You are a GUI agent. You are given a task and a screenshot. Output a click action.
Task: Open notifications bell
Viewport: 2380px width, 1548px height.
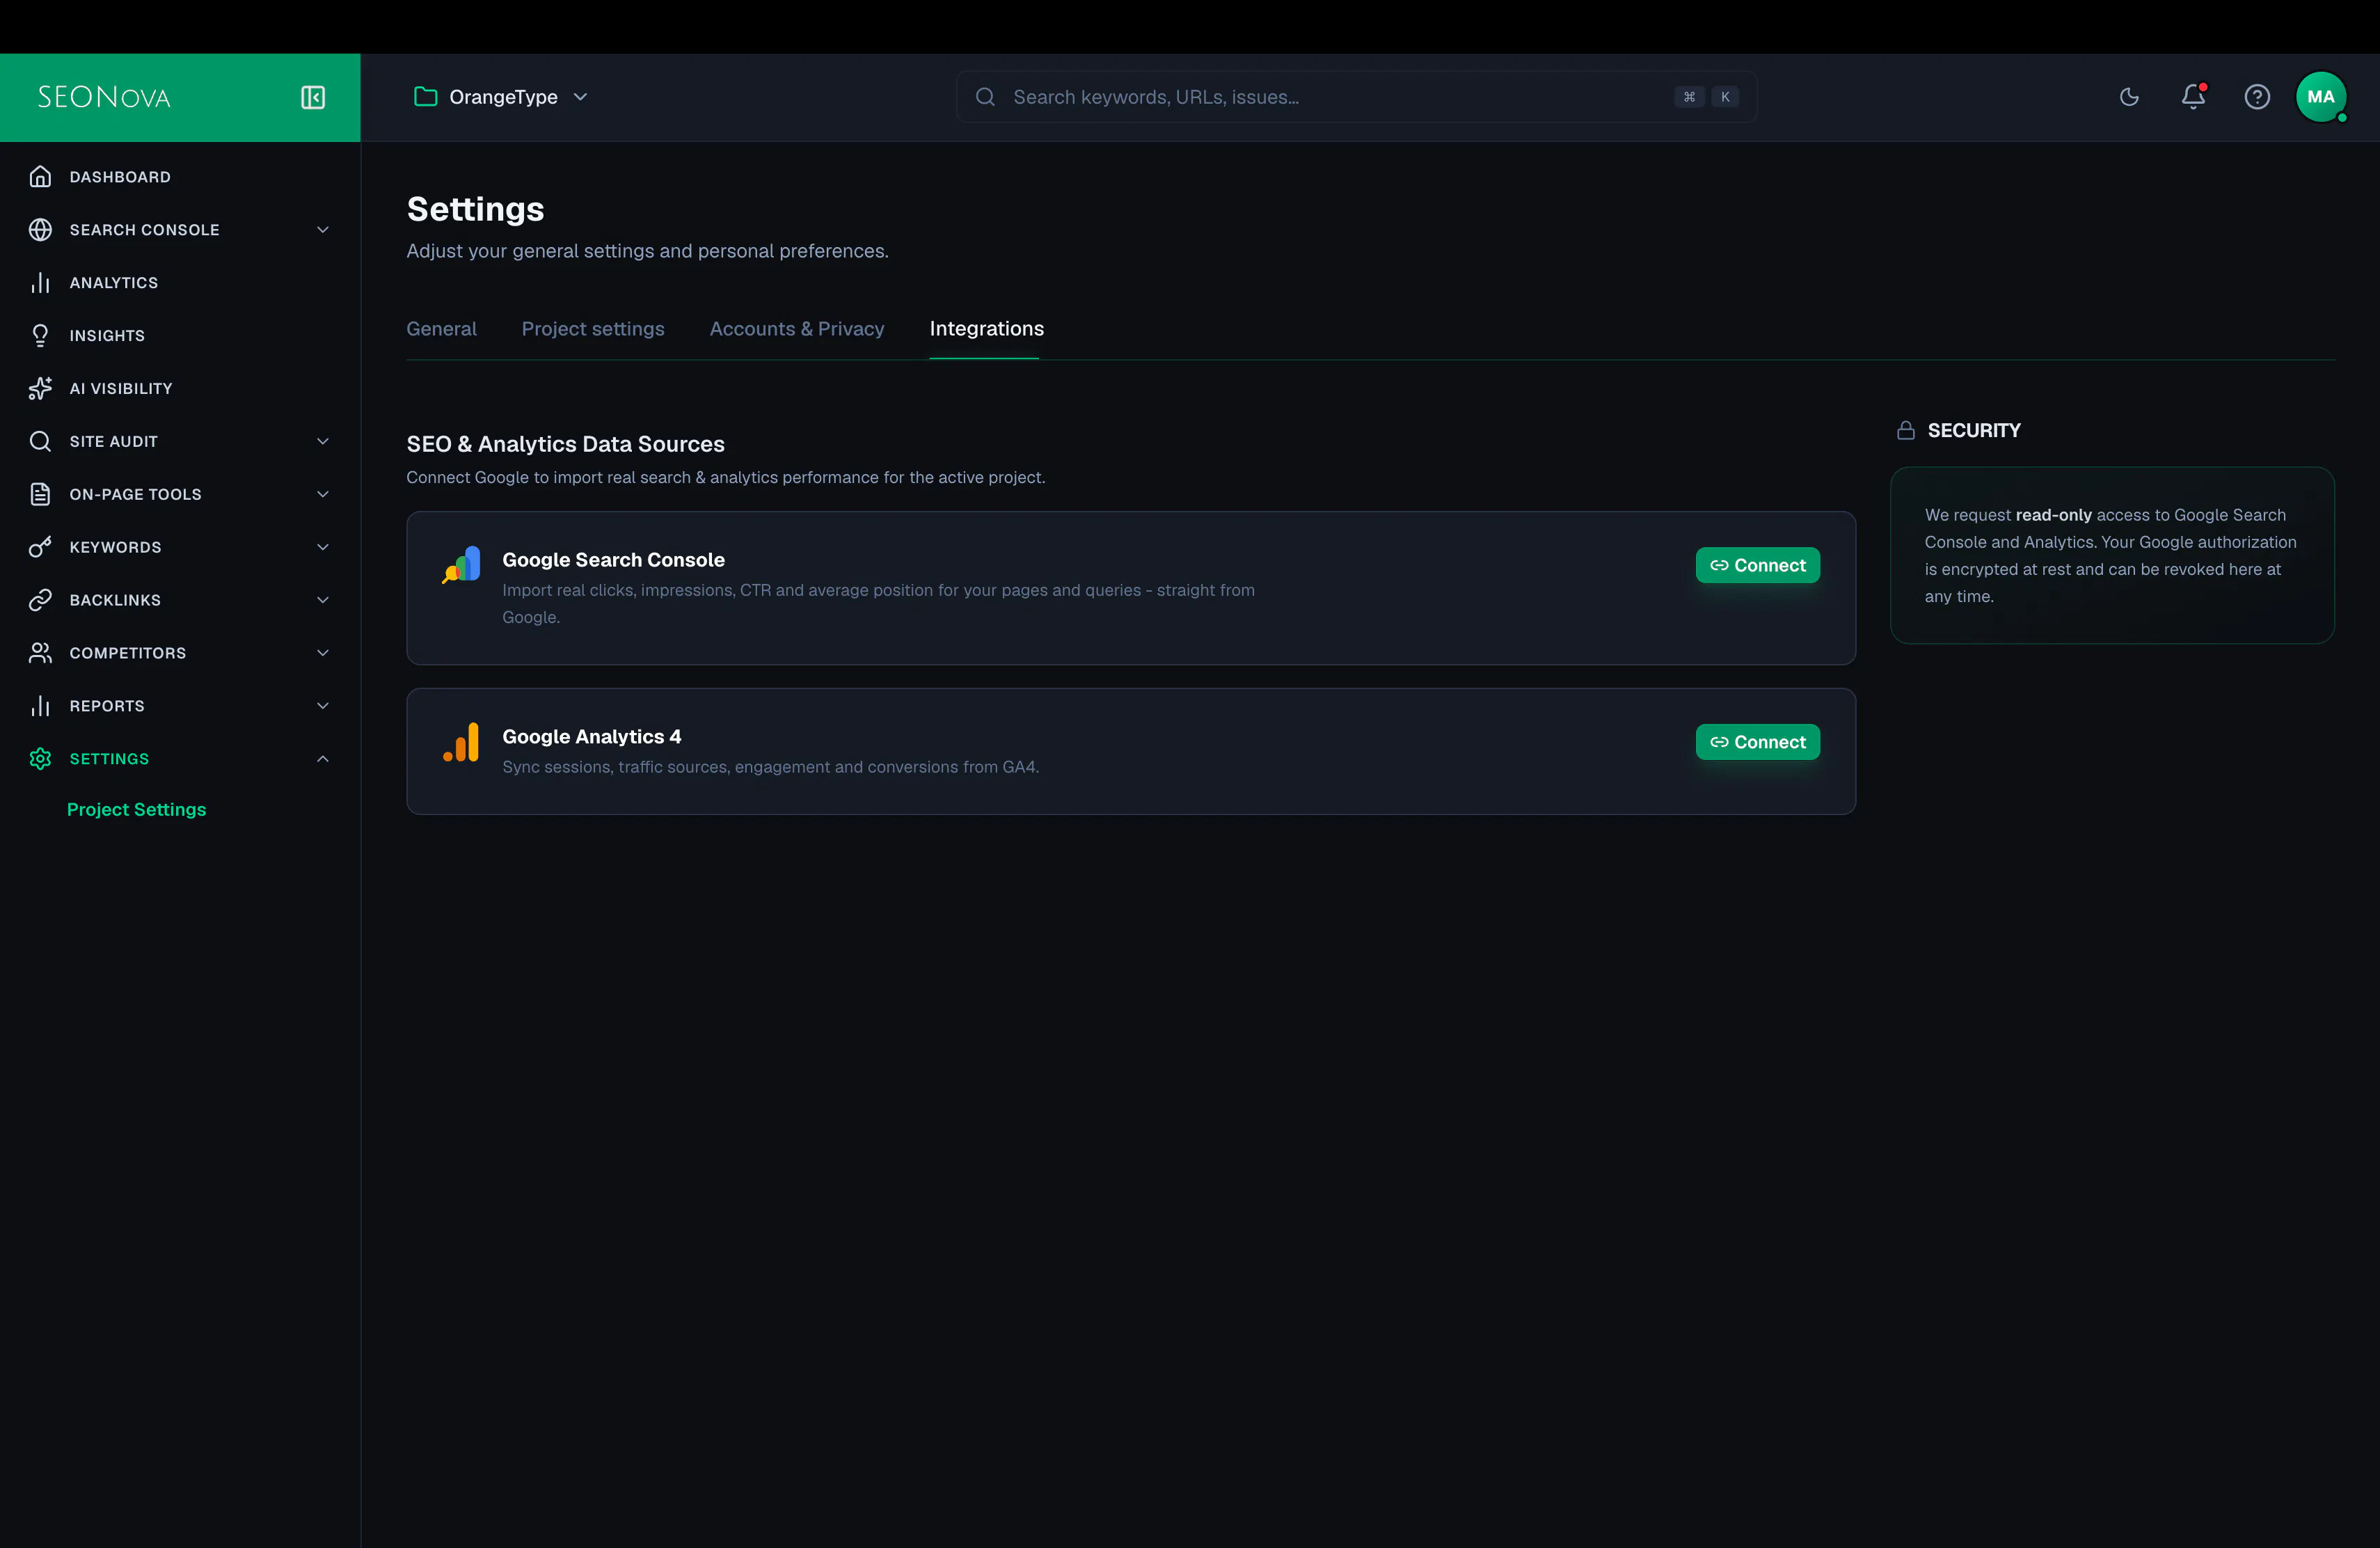click(x=2193, y=97)
